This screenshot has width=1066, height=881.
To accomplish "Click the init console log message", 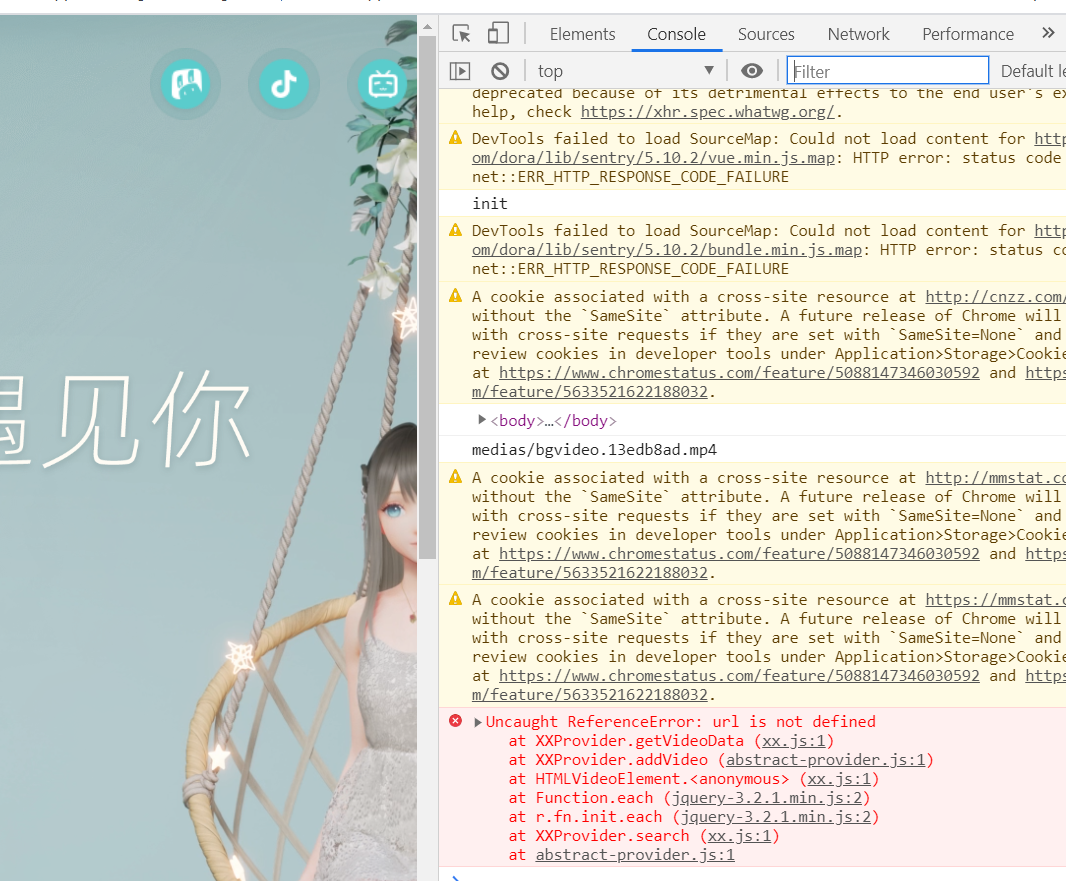I will tap(489, 203).
